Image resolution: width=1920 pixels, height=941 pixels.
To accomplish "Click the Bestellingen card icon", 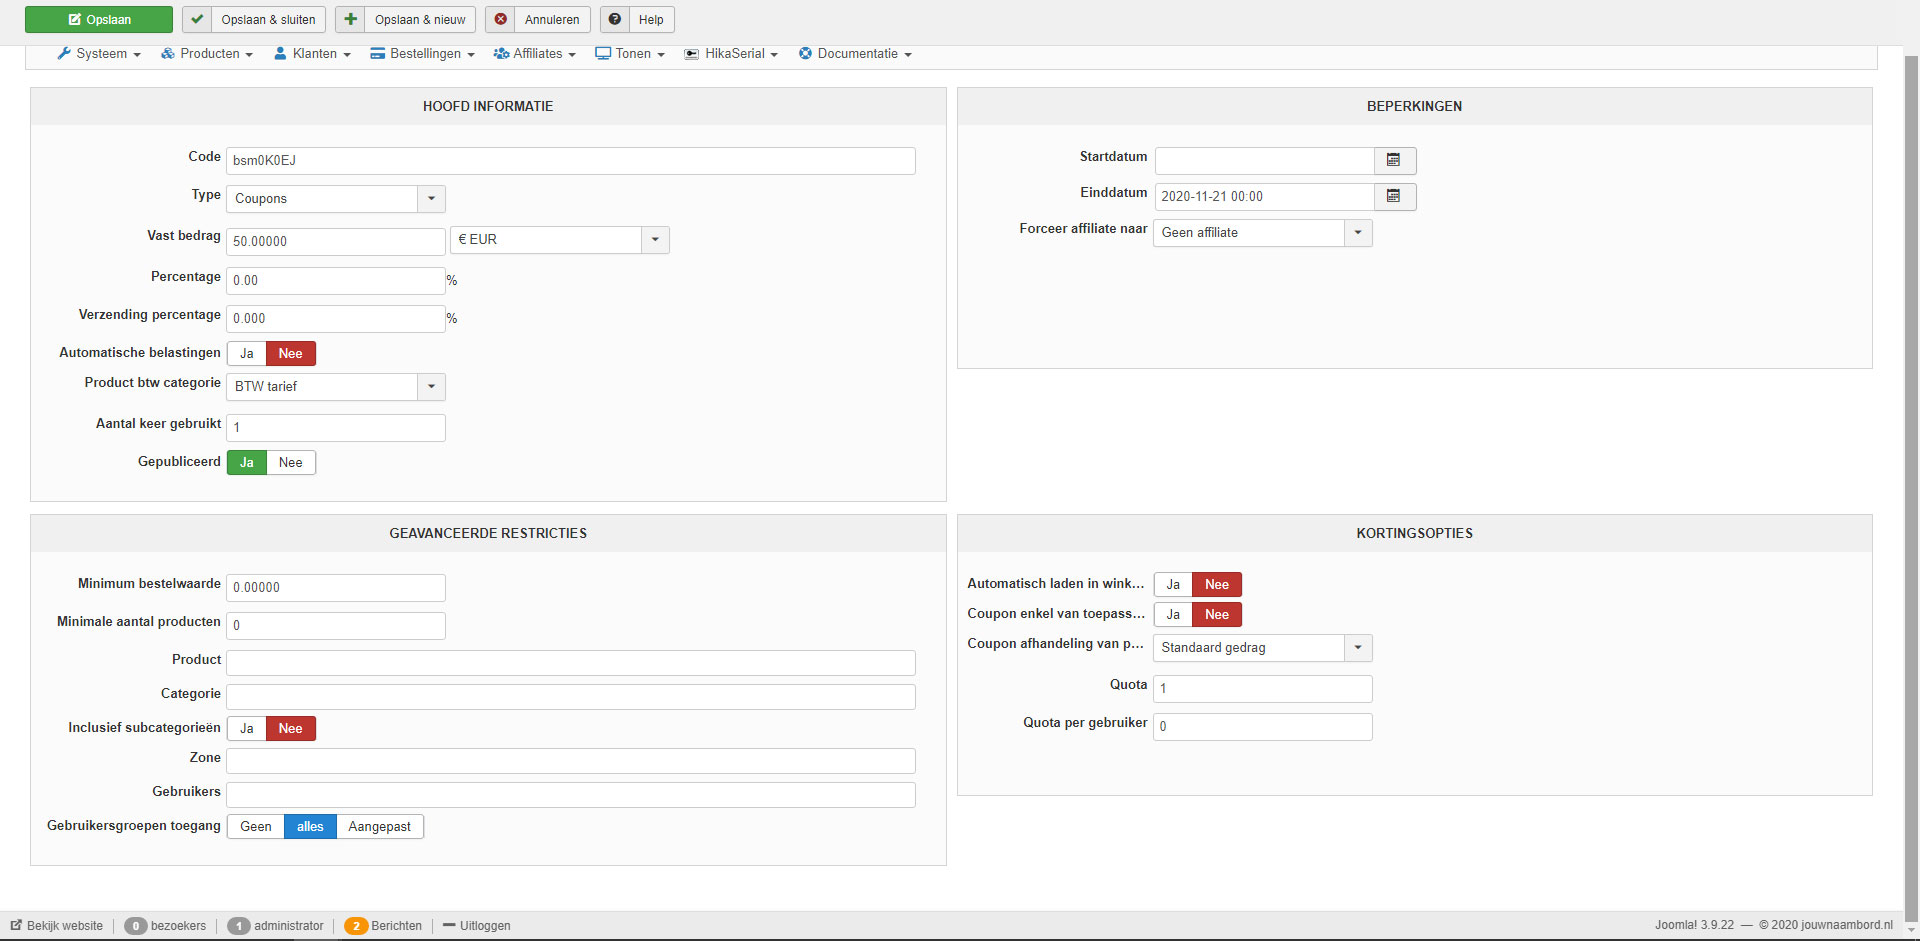I will coord(378,53).
